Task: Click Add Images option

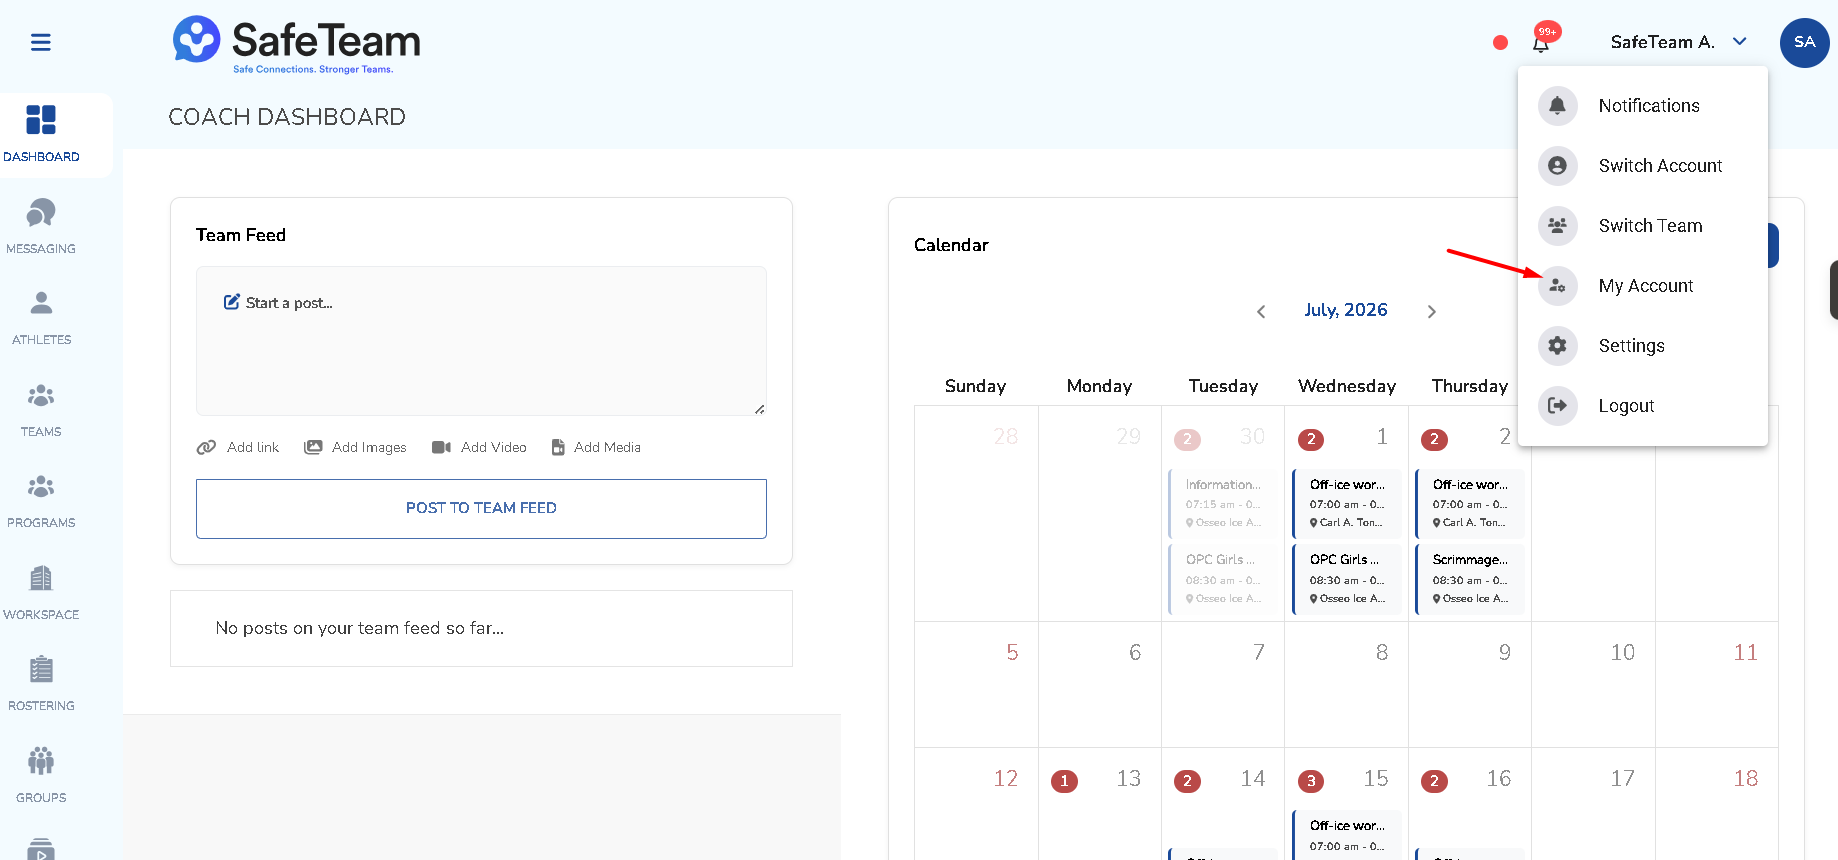Action: 355,447
